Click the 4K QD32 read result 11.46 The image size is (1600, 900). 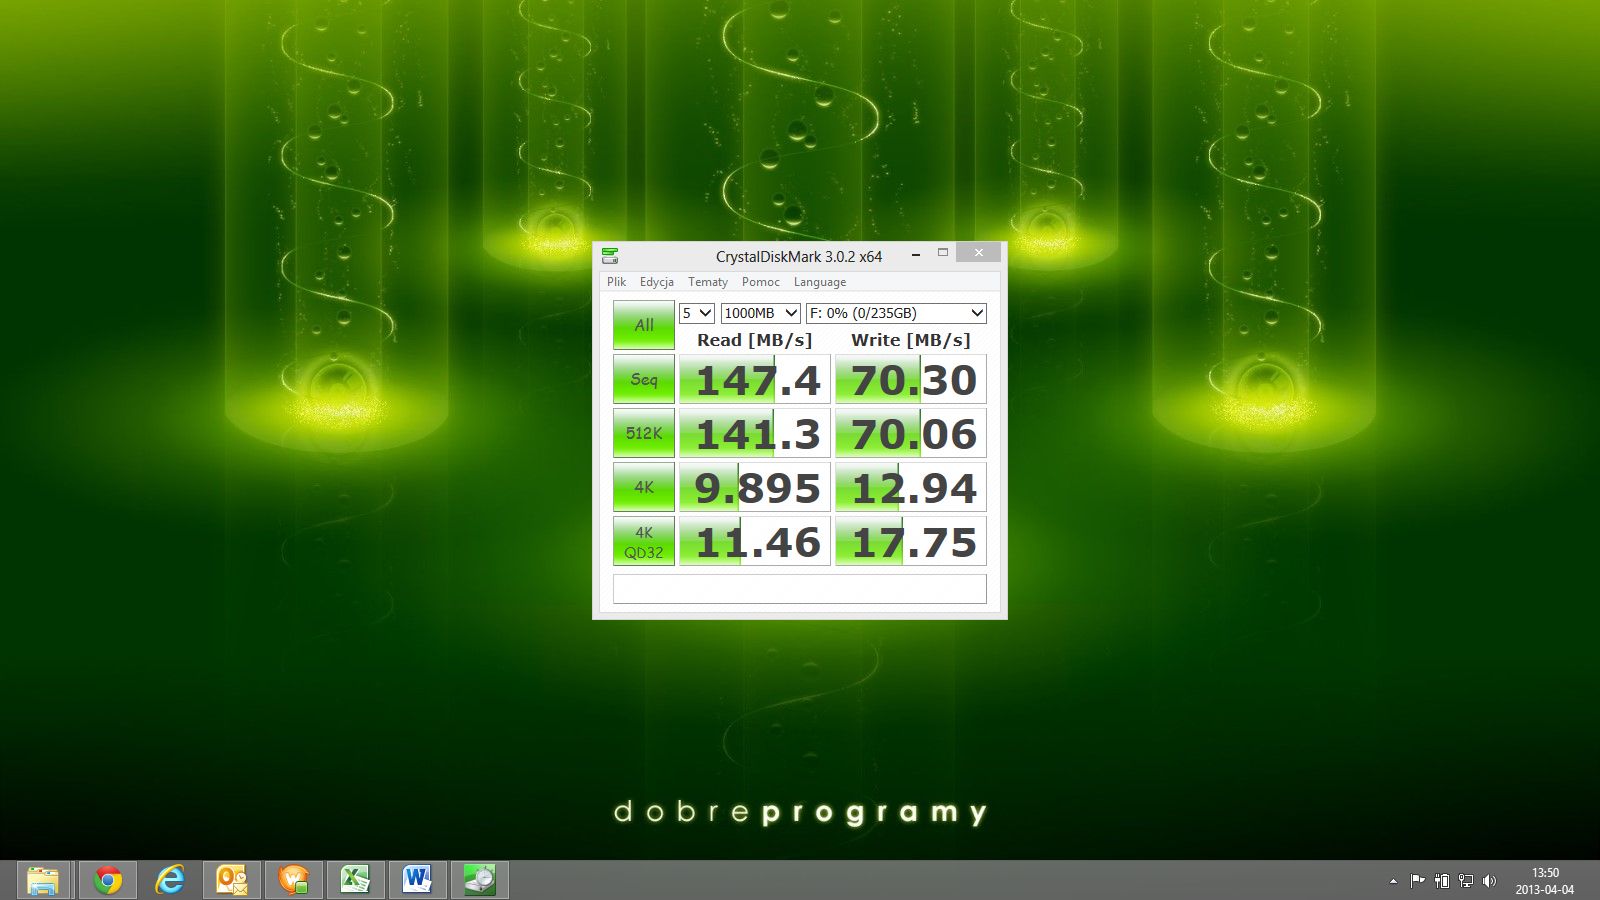(x=755, y=542)
